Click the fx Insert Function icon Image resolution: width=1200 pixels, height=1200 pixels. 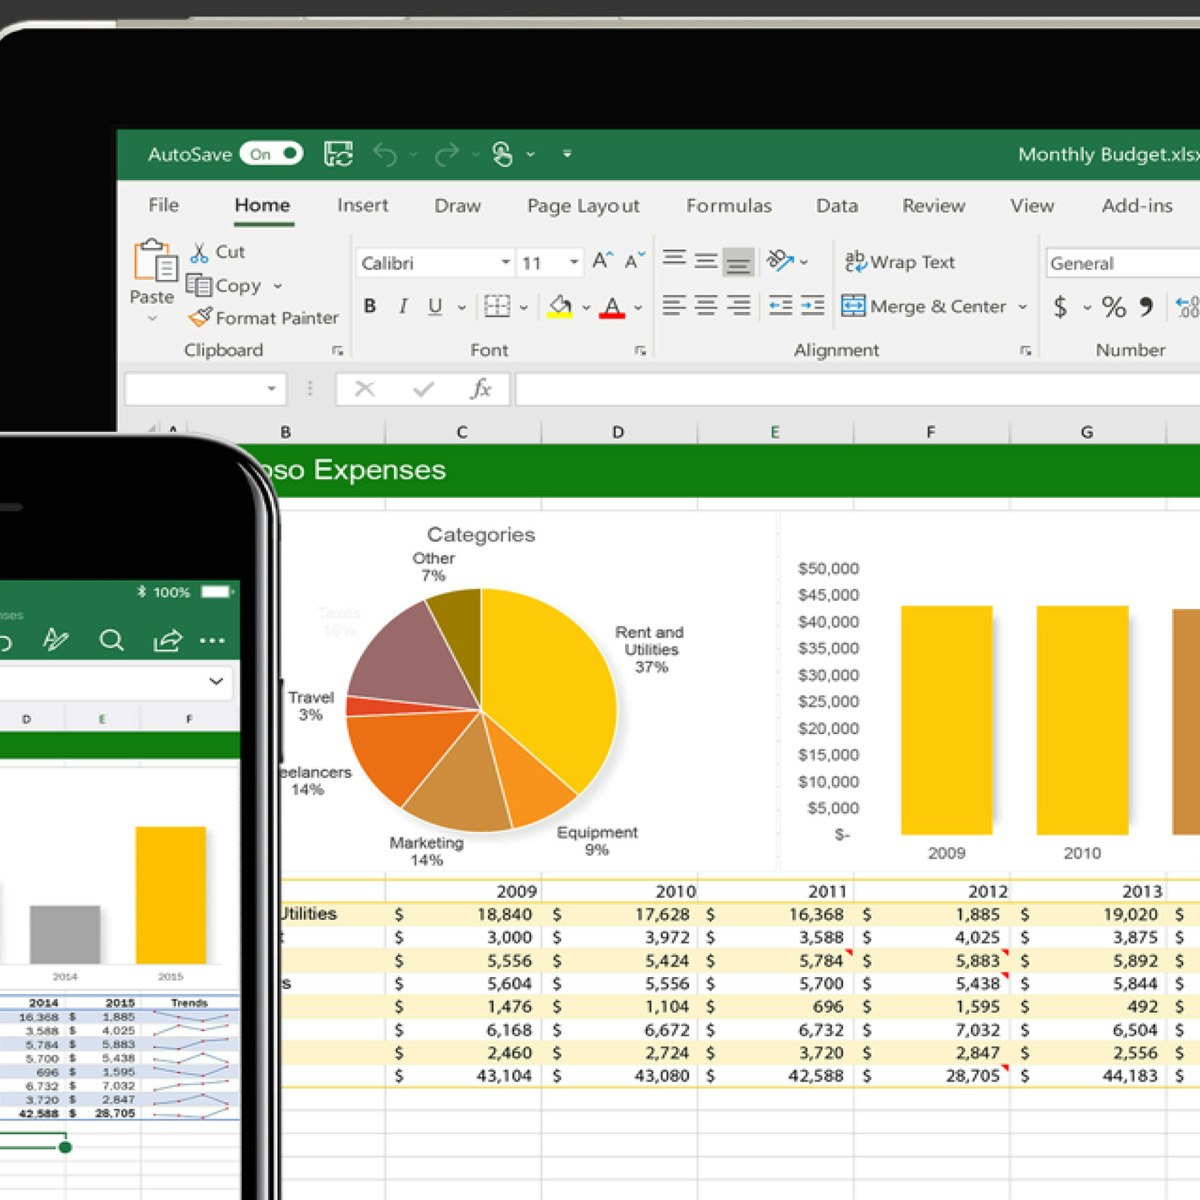(481, 389)
